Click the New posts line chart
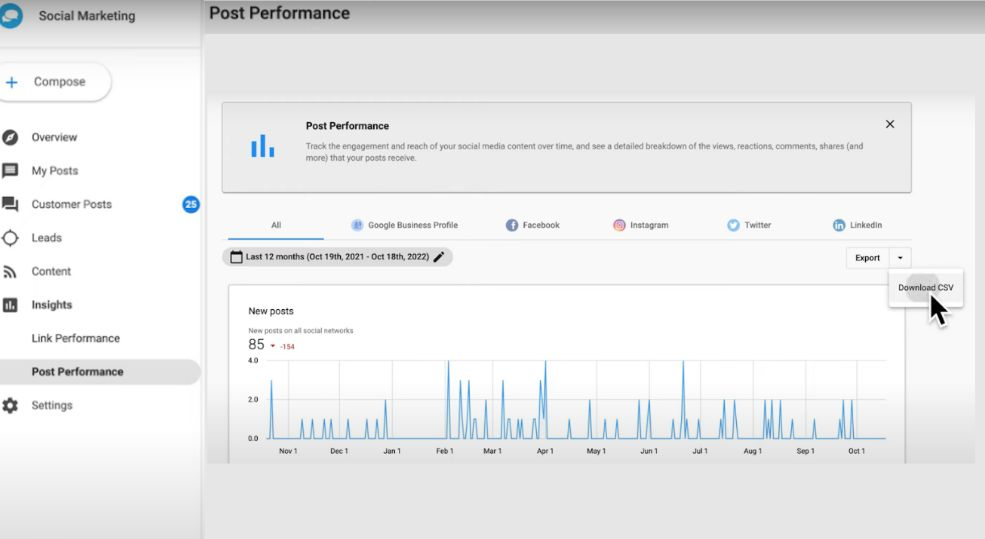The width and height of the screenshot is (985, 539). point(577,400)
